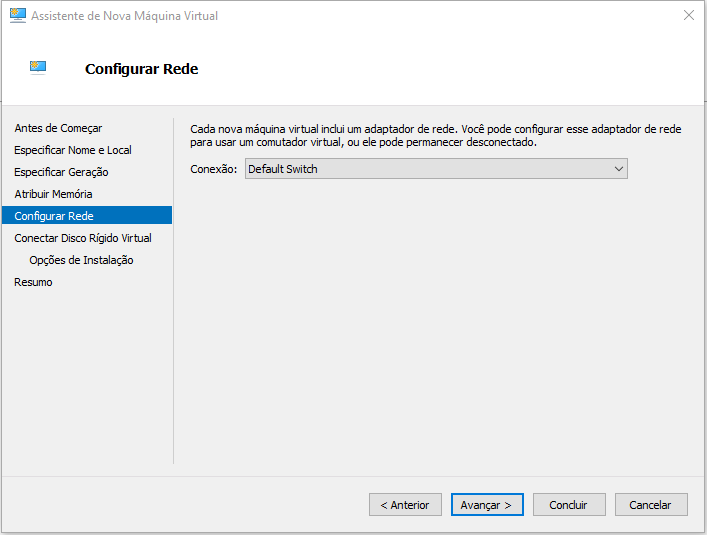Go to the Resumo step
Image resolution: width=707 pixels, height=535 pixels.
click(x=33, y=282)
